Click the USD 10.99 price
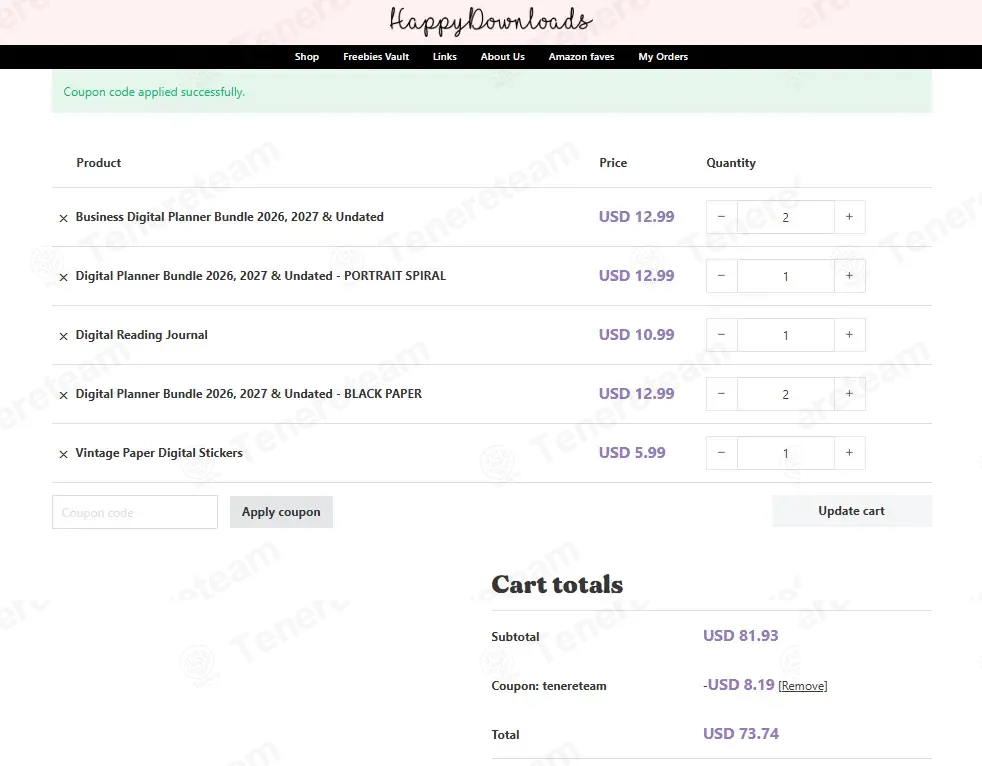Viewport: 982px width, 766px height. tap(636, 334)
